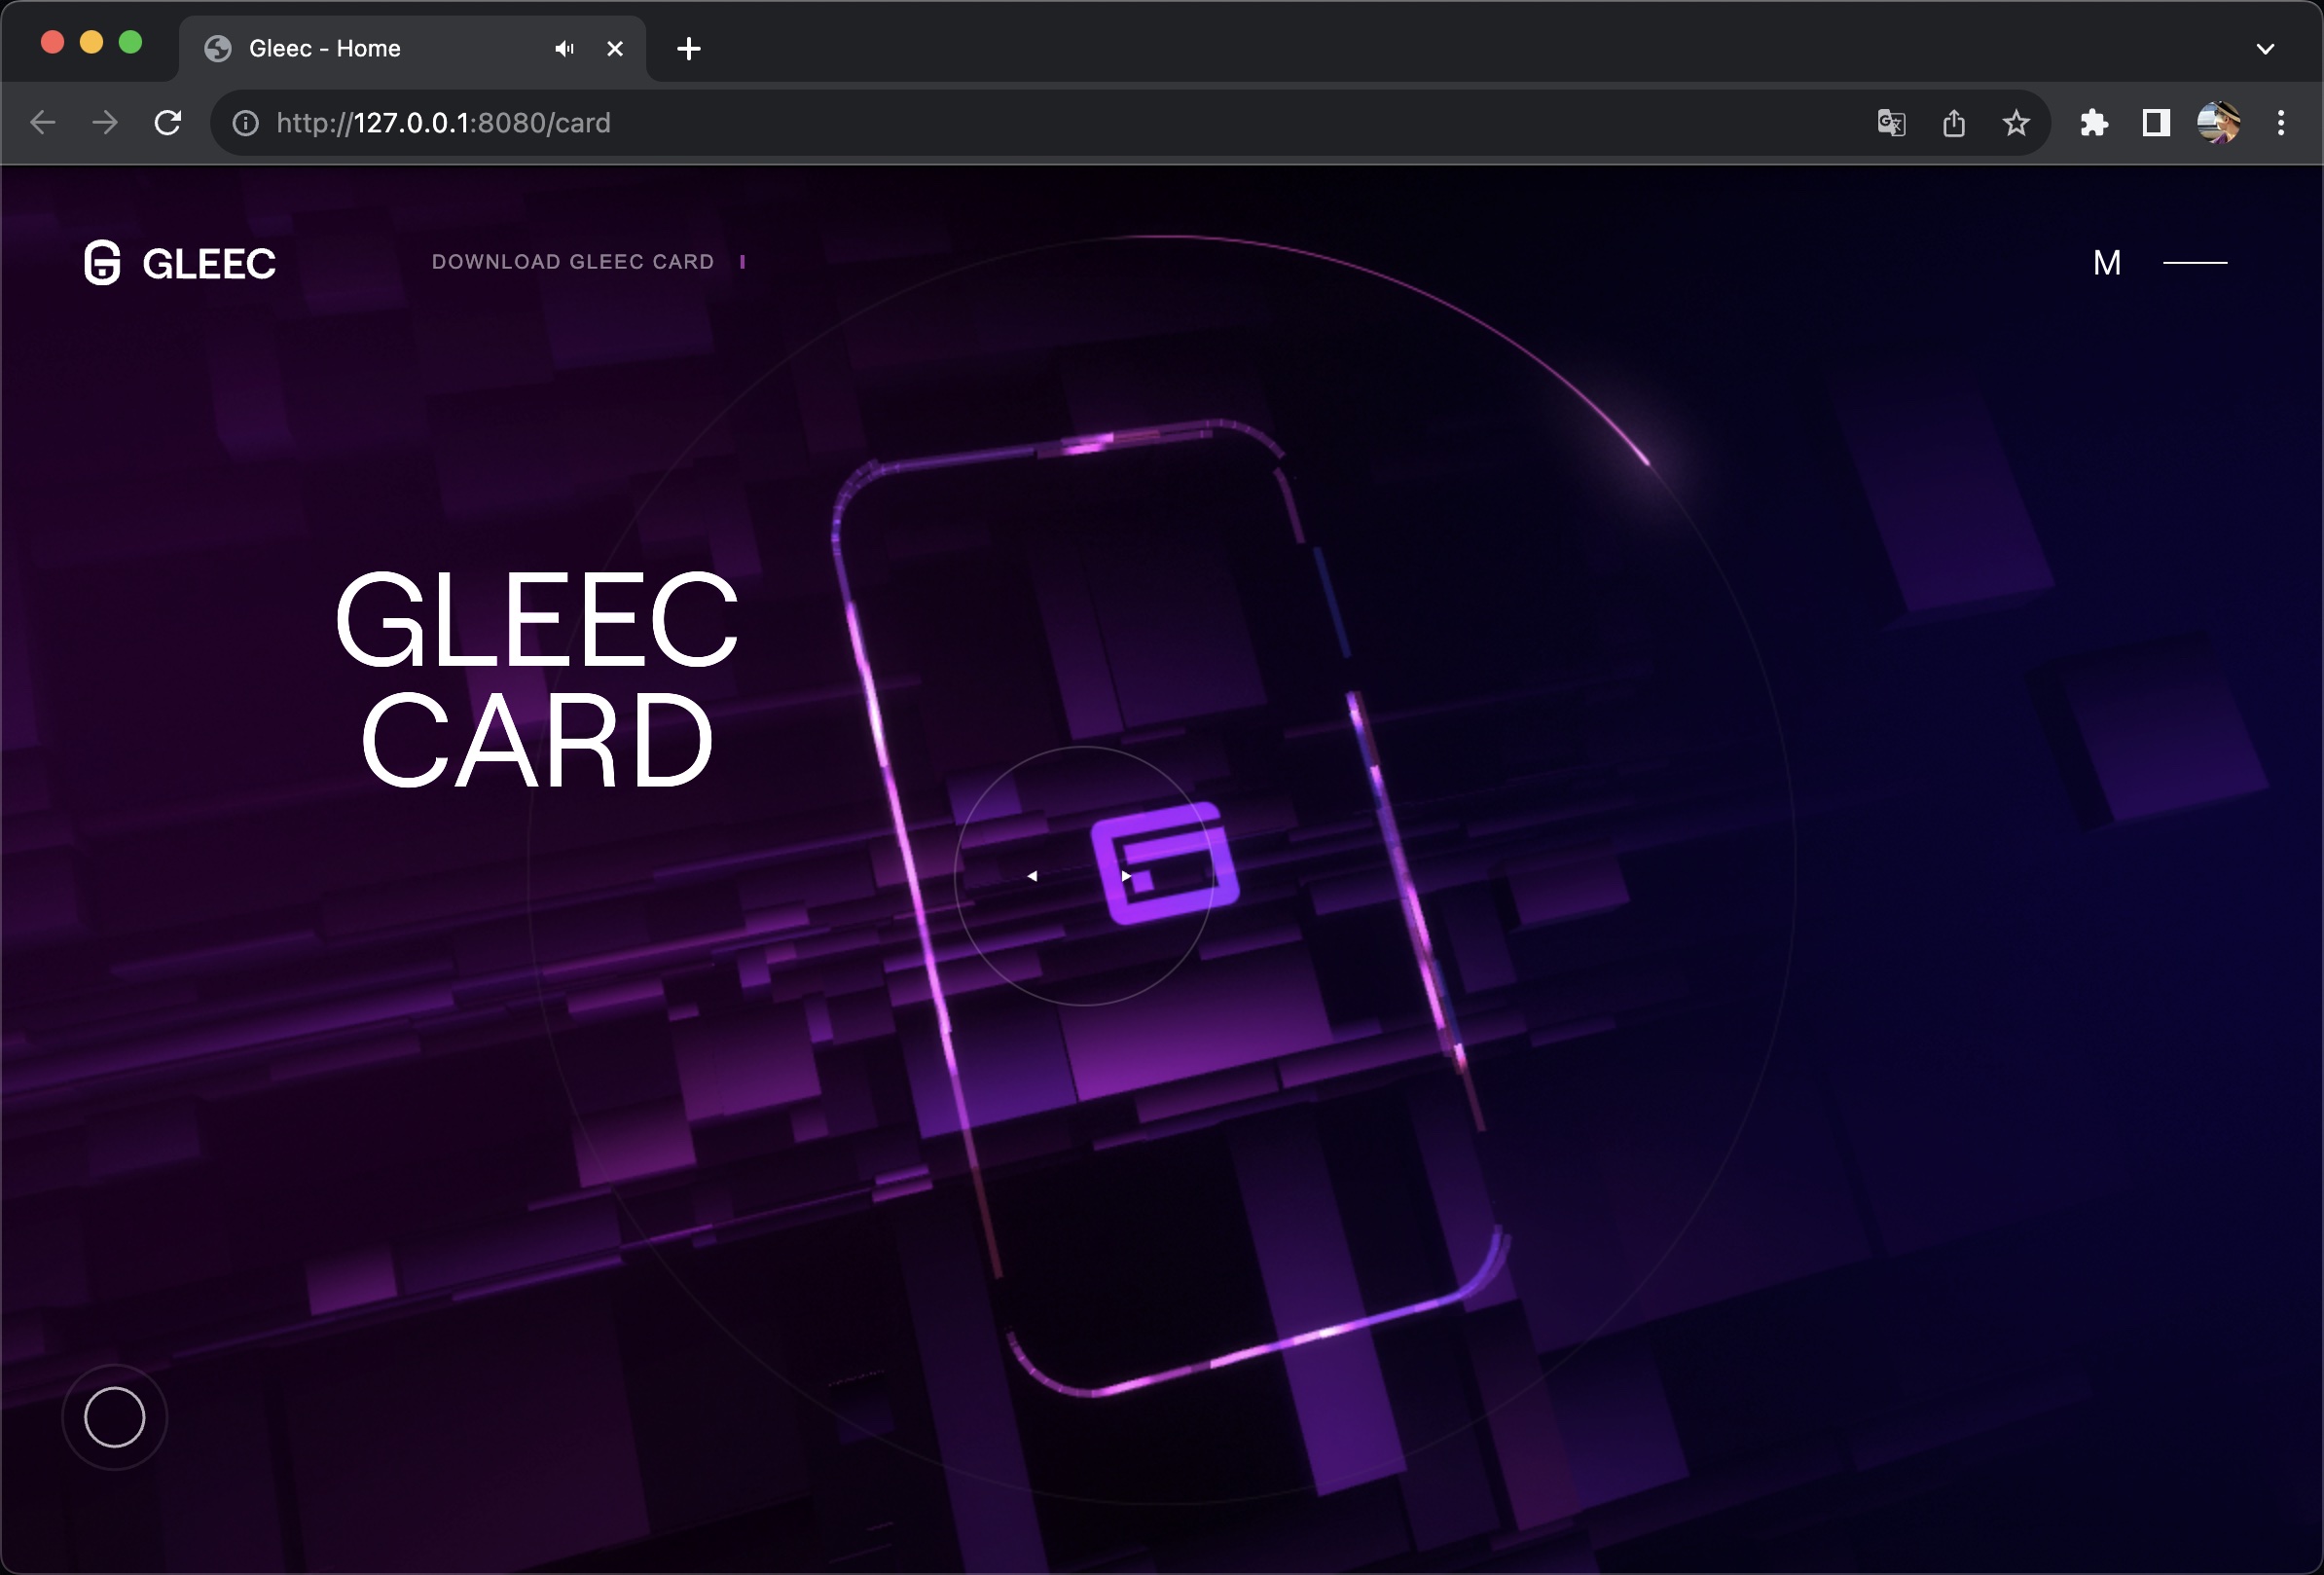Open a new browser tab

click(x=688, y=48)
